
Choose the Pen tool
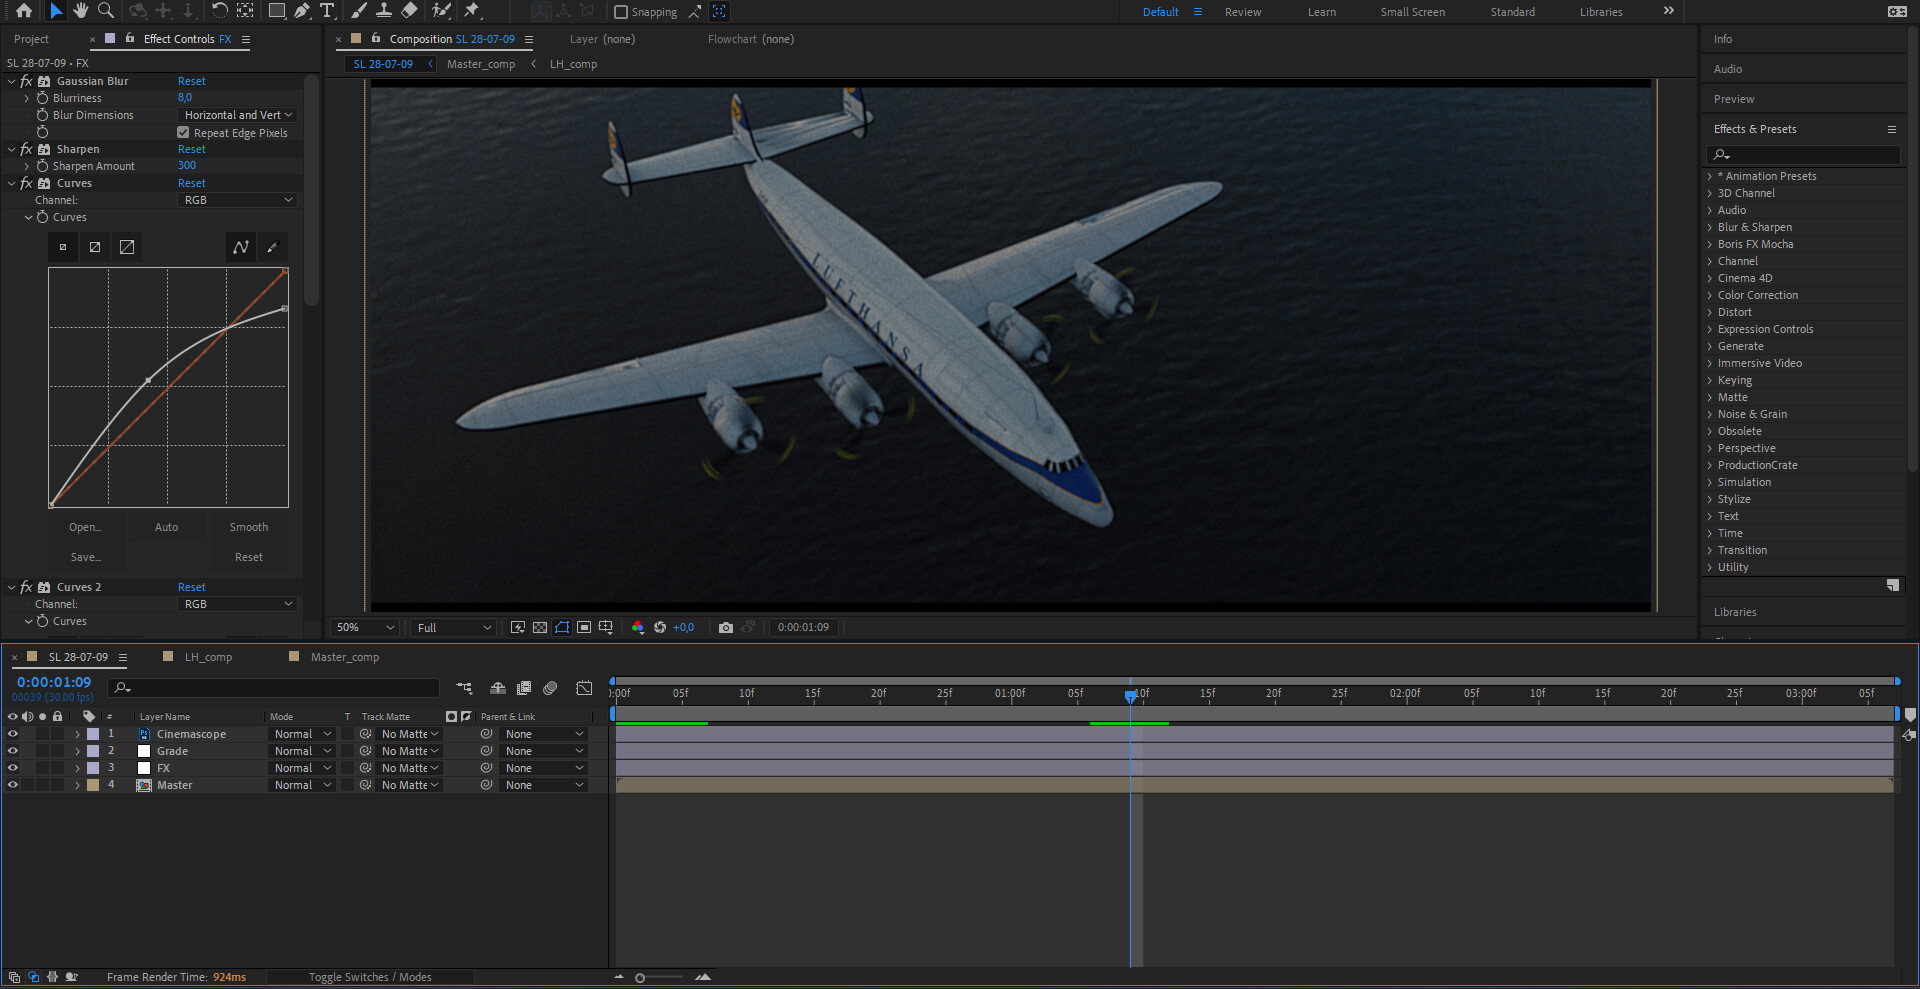pyautogui.click(x=302, y=11)
